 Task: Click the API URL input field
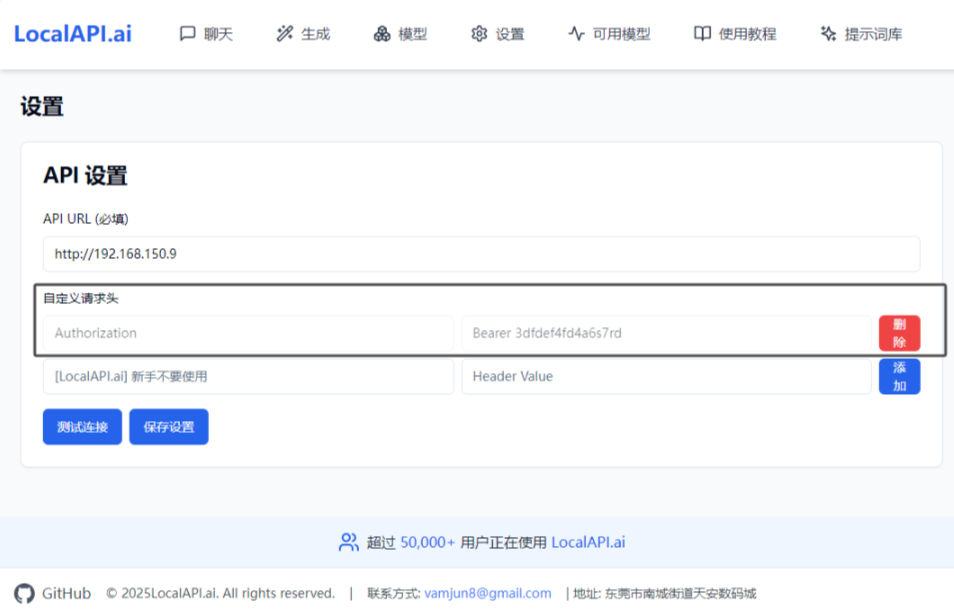point(480,254)
